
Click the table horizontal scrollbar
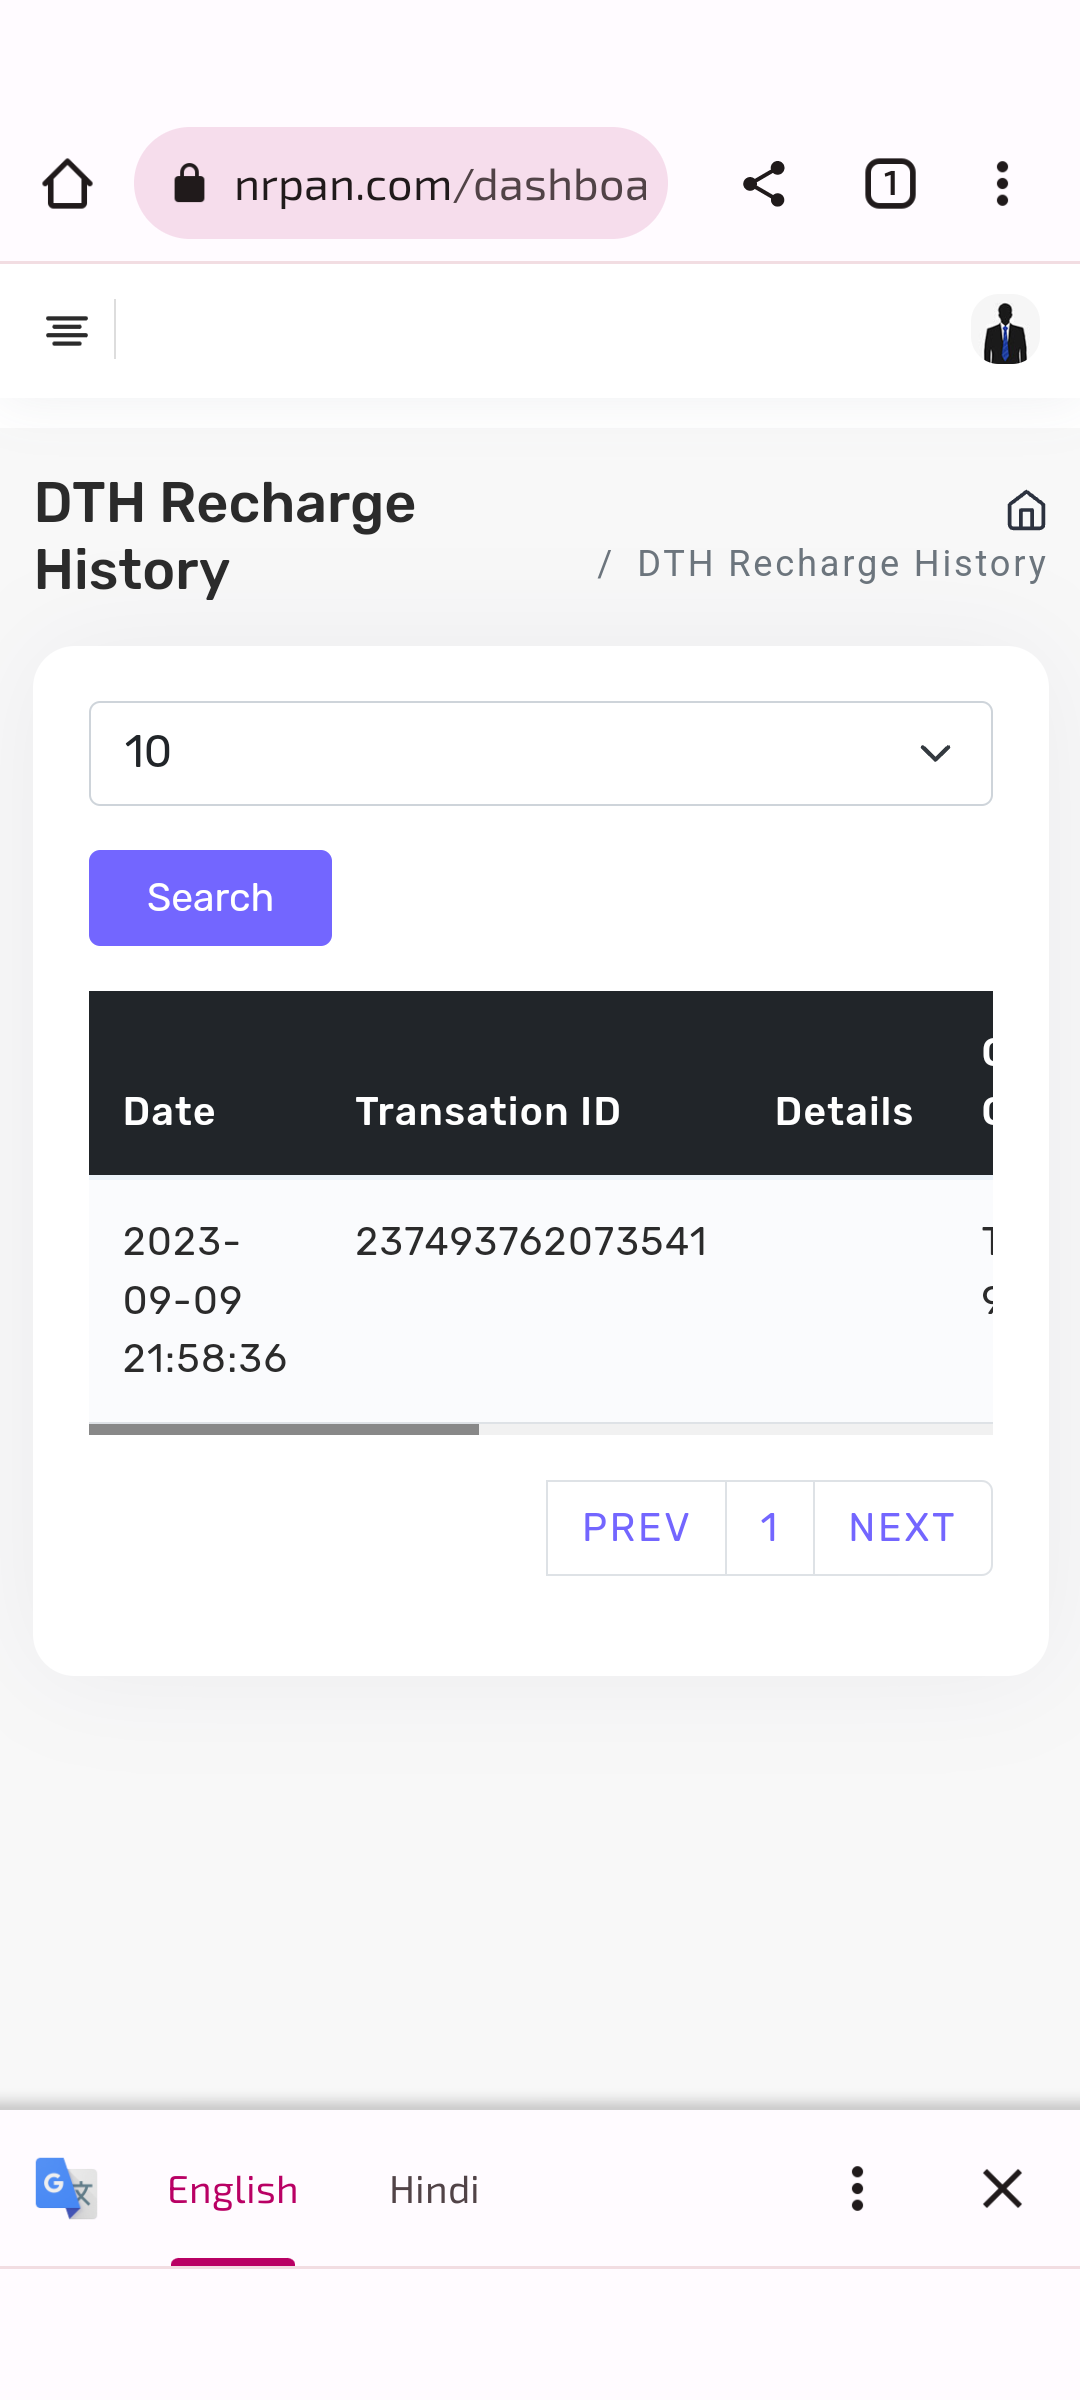(284, 1429)
